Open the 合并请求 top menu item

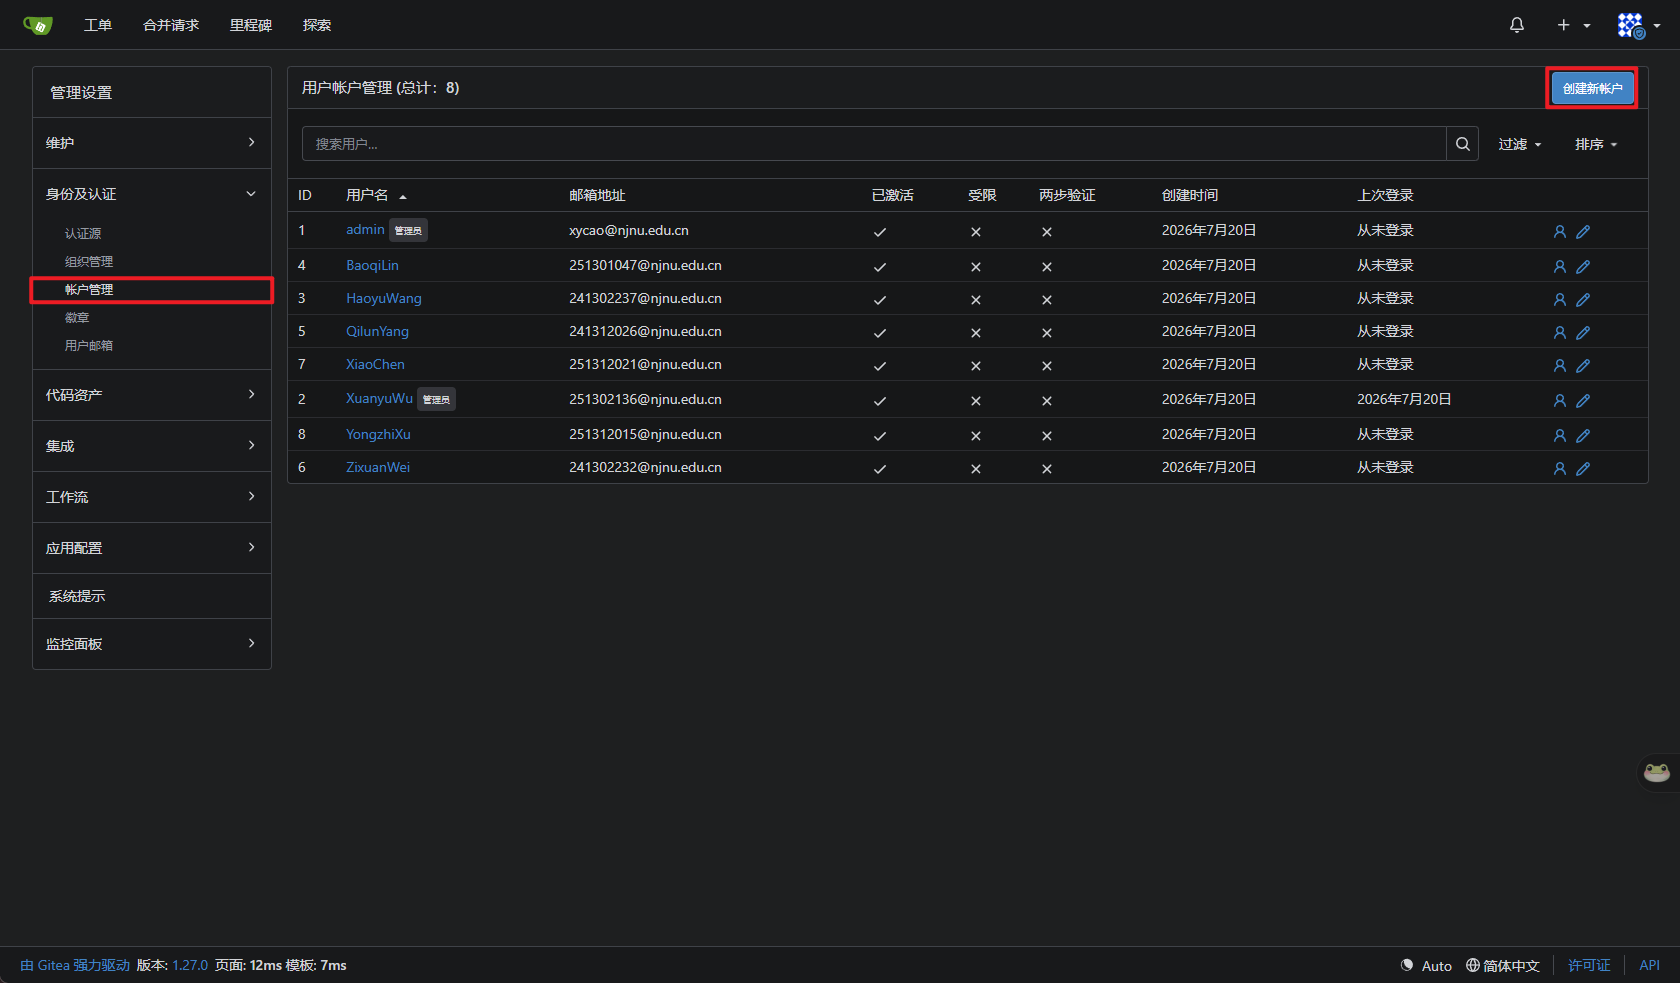(171, 25)
